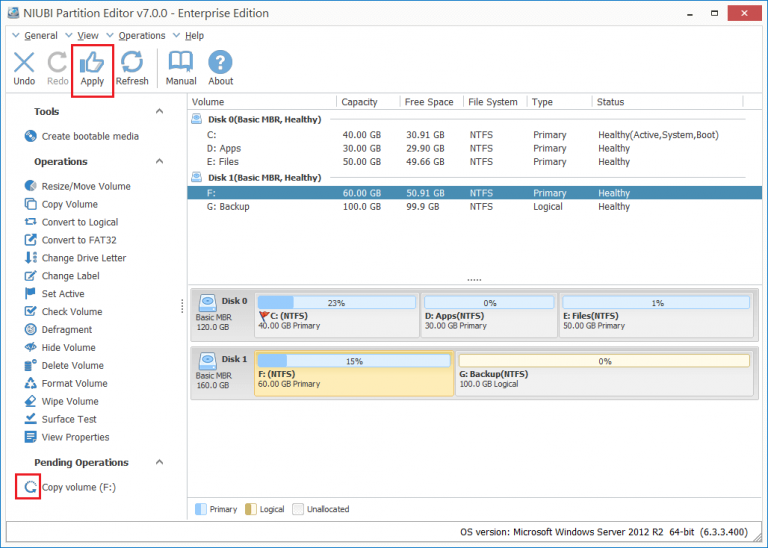The image size is (768, 548).
Task: Select the F: volume row
Action: pyautogui.click(x=474, y=193)
